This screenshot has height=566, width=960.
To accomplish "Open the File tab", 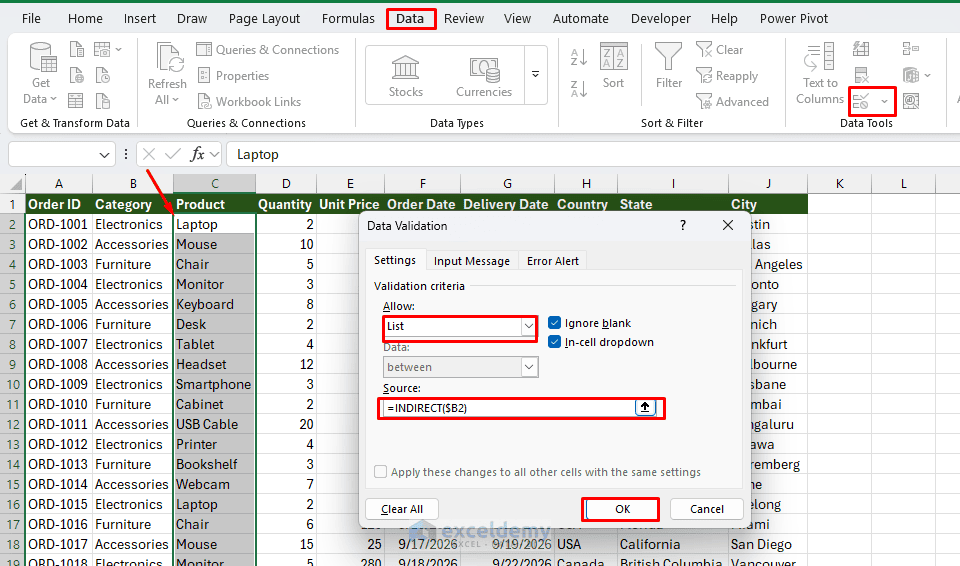I will (31, 18).
